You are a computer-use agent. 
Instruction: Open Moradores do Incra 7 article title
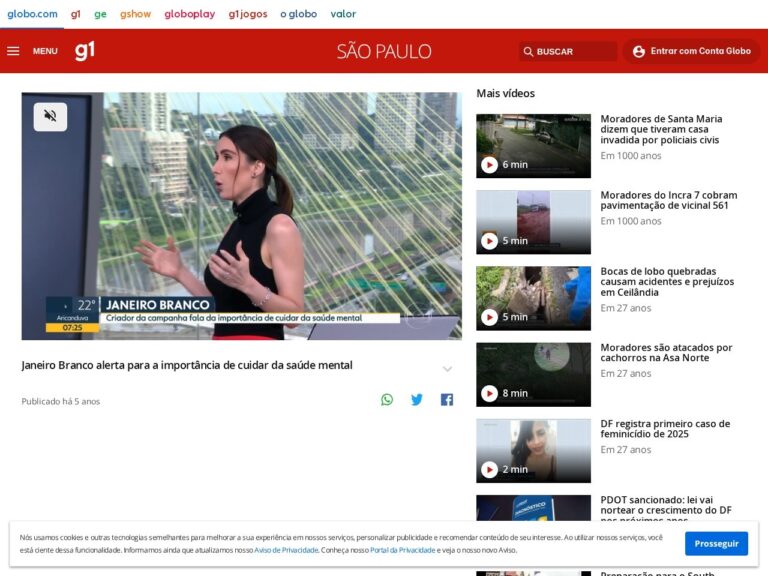pos(668,200)
